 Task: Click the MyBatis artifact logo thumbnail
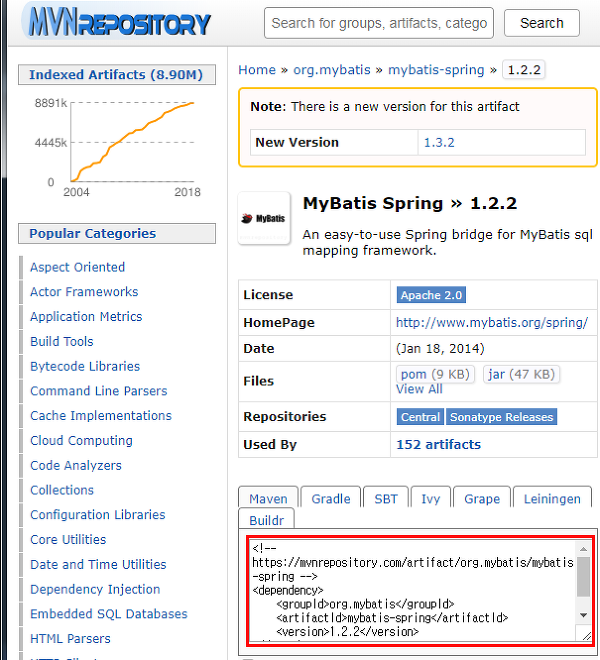click(264, 218)
